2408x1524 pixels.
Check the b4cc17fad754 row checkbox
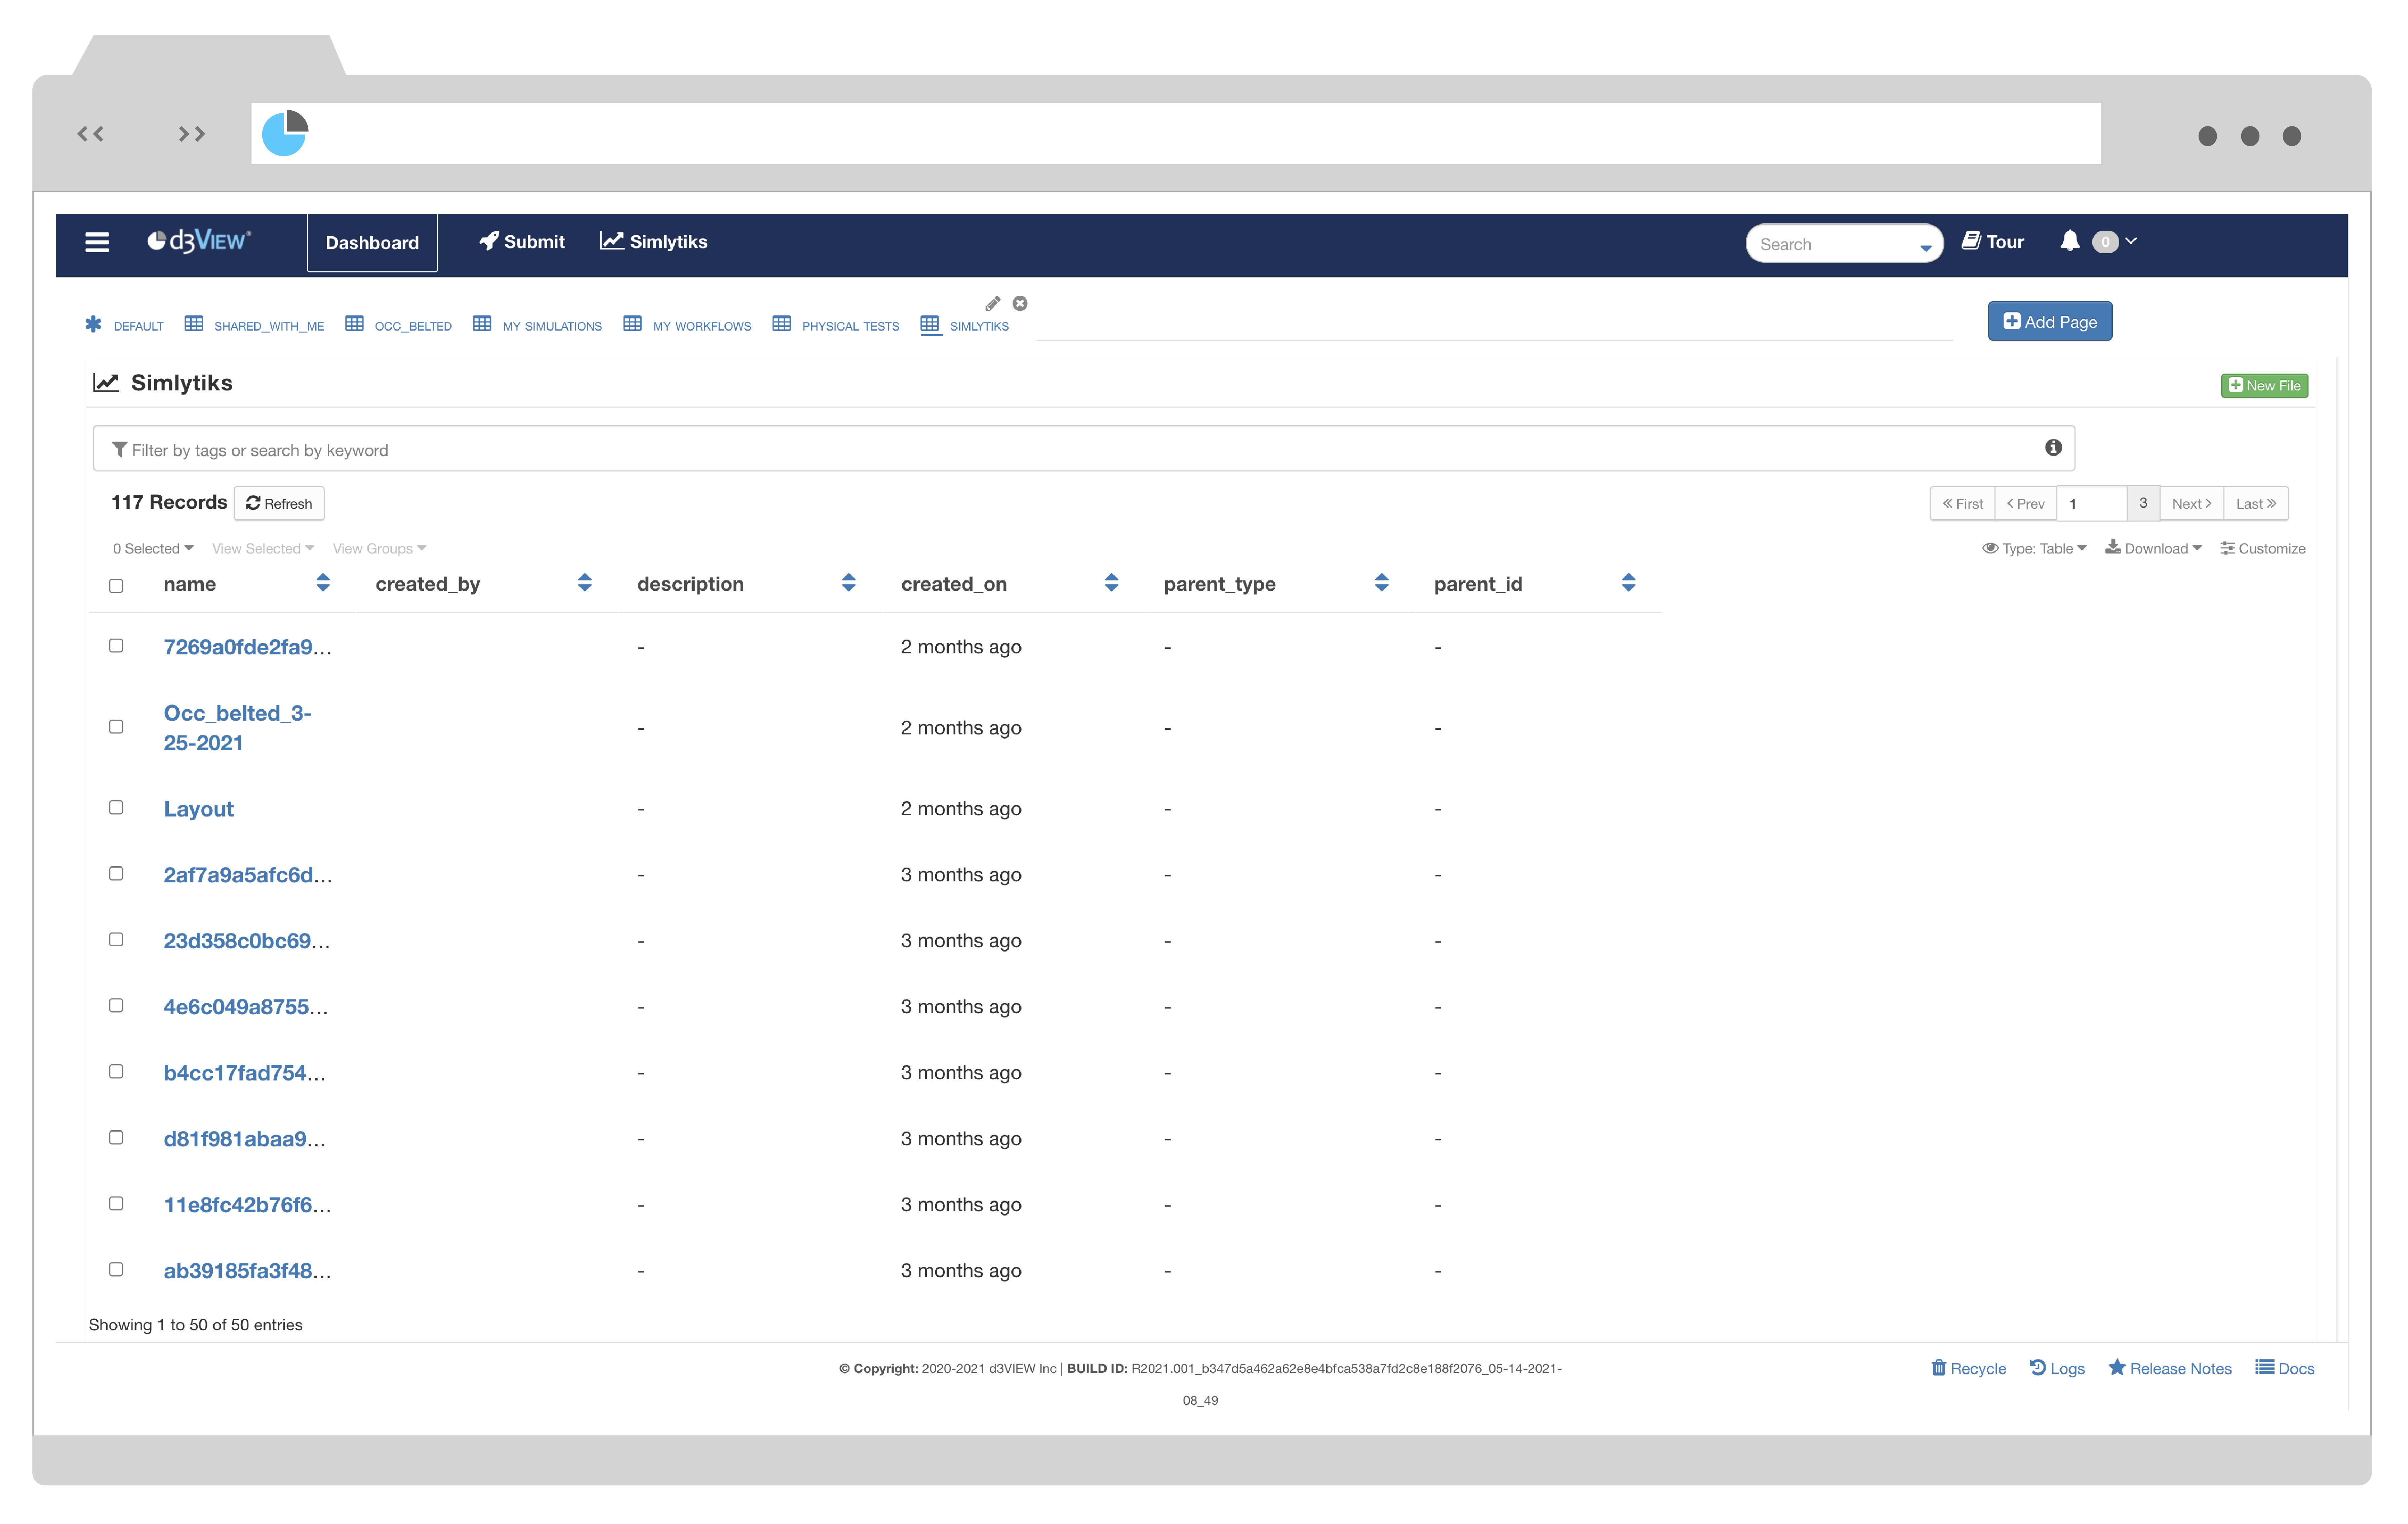(116, 1071)
